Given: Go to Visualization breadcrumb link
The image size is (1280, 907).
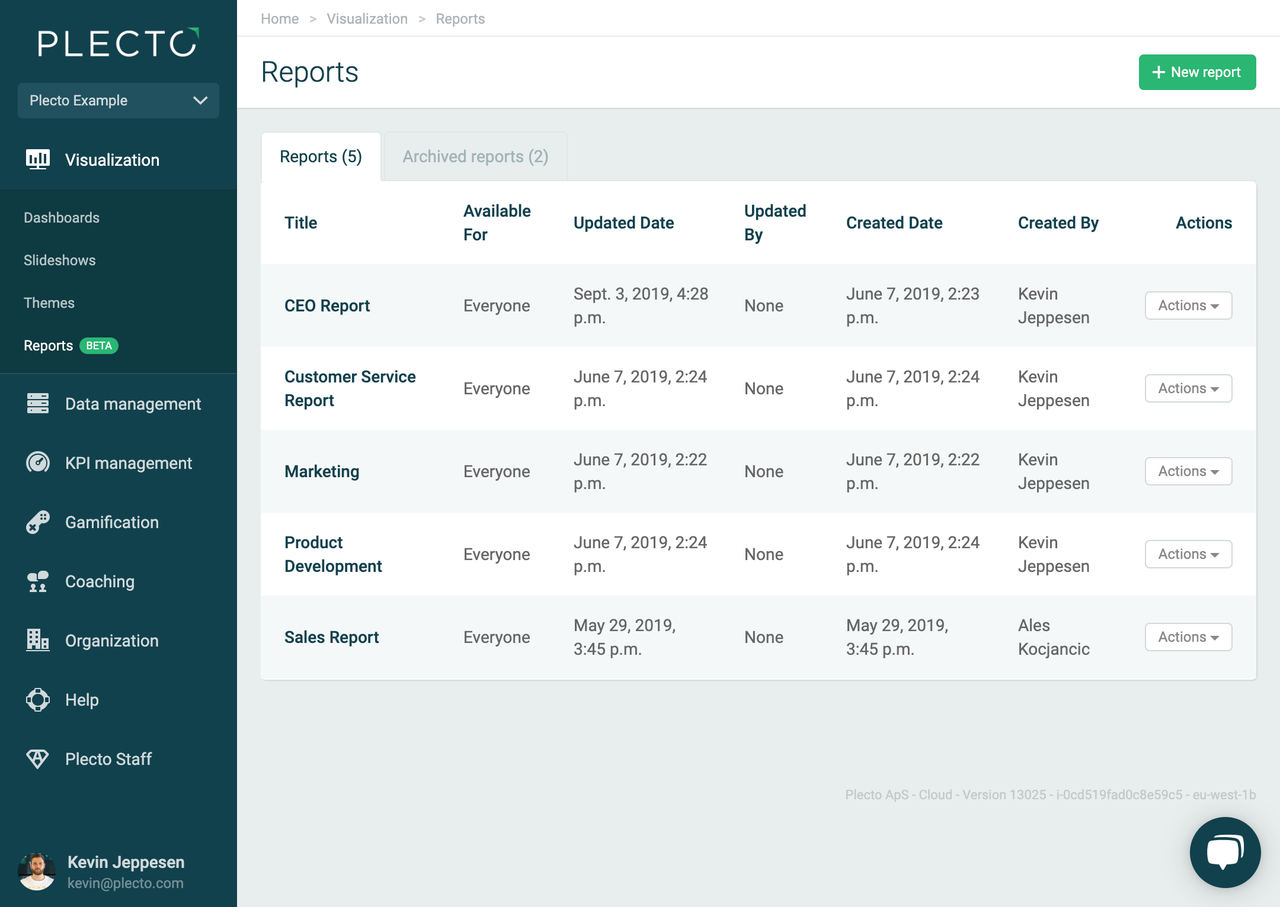Looking at the screenshot, I should (x=367, y=19).
